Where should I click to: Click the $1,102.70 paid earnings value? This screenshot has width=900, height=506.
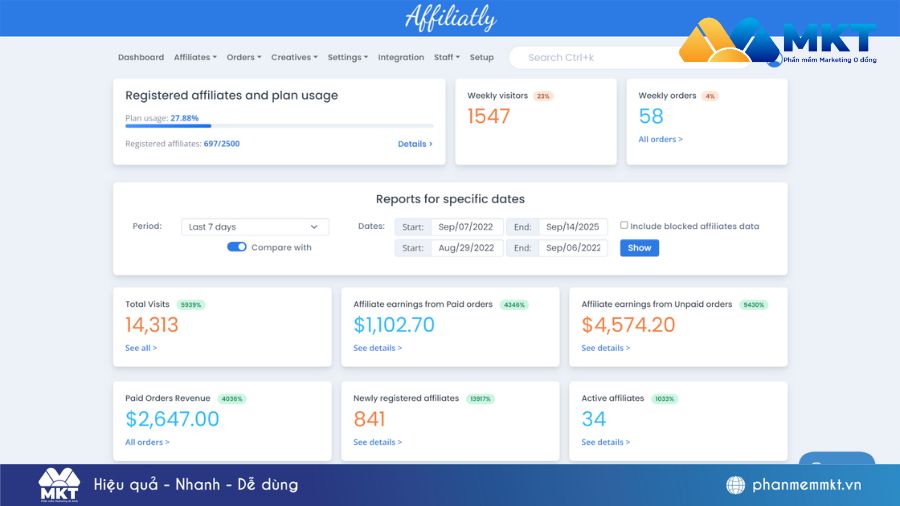[x=394, y=325]
